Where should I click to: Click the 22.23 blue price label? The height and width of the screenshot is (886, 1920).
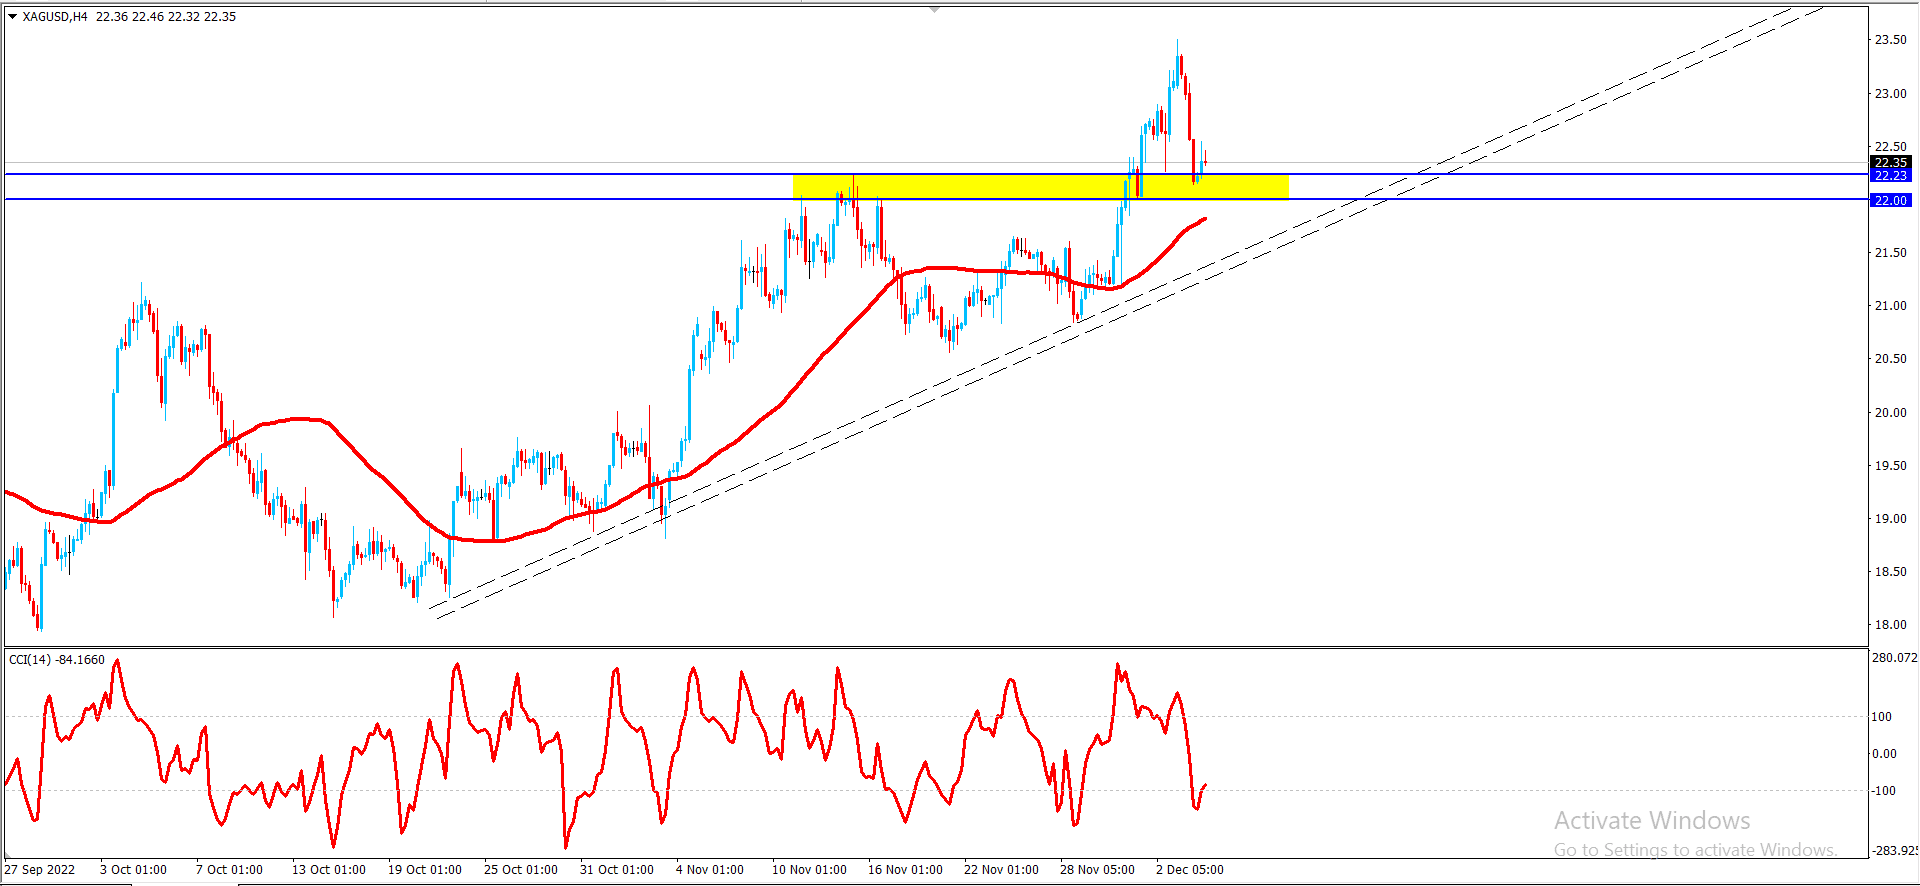pyautogui.click(x=1890, y=175)
